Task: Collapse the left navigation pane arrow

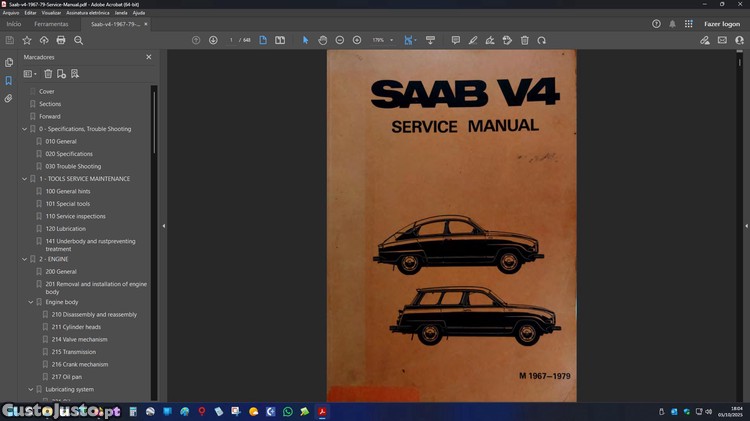Action: 164,226
